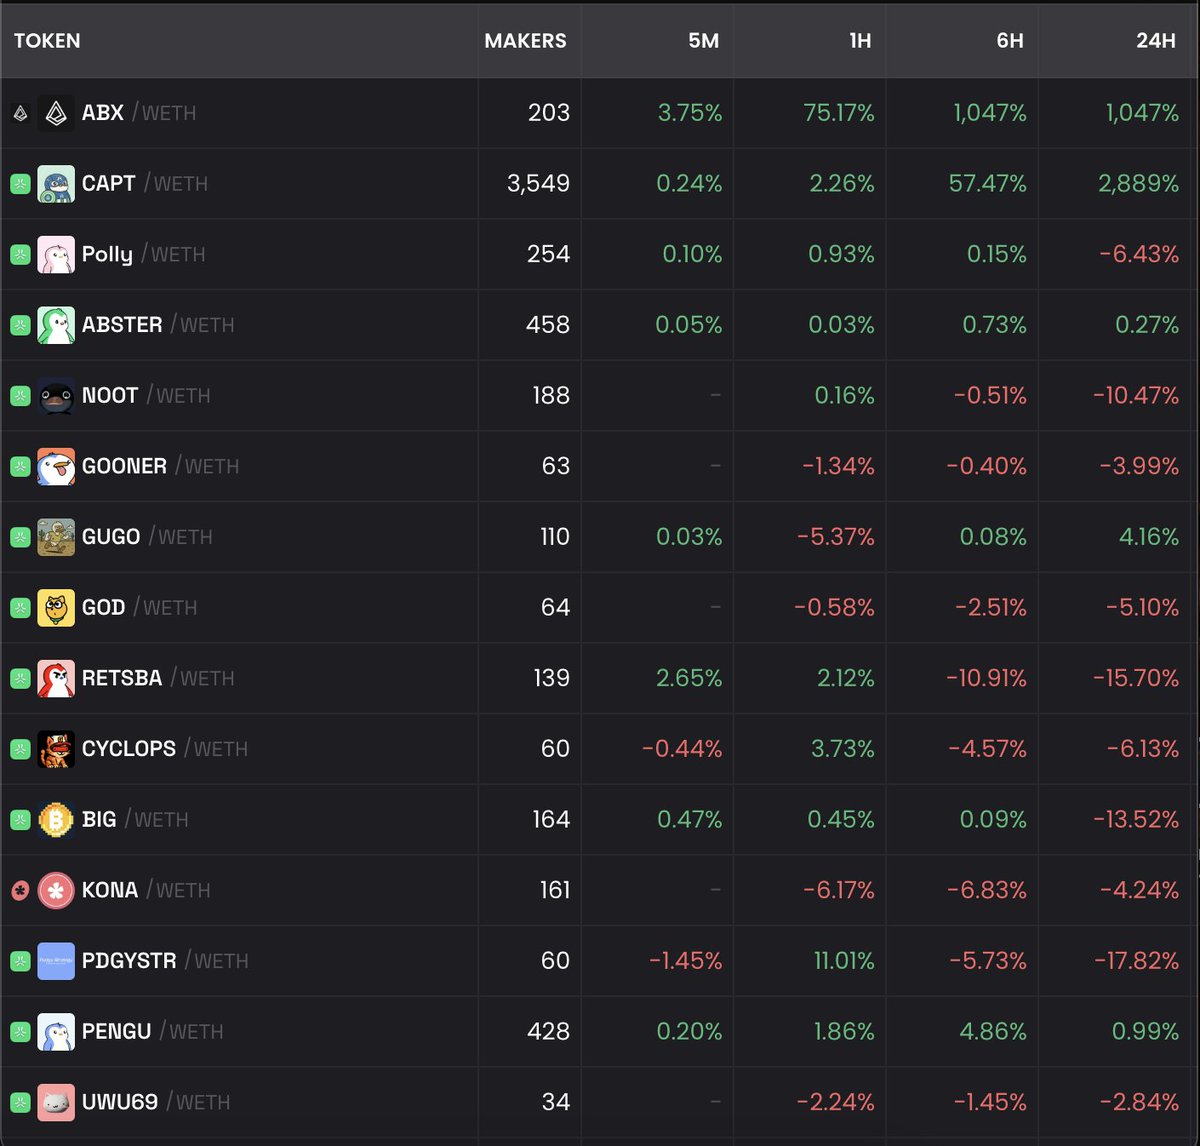Click the red badge beside KONA
Screen dimensions: 1200x1146
20,891
